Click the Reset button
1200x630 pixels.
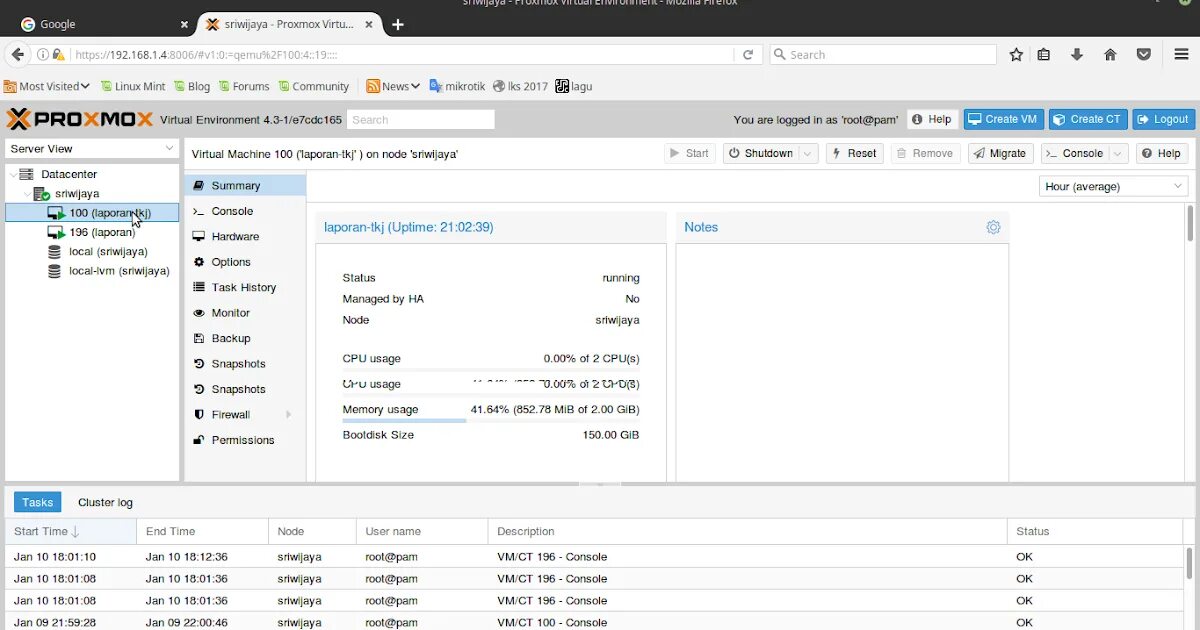[854, 153]
